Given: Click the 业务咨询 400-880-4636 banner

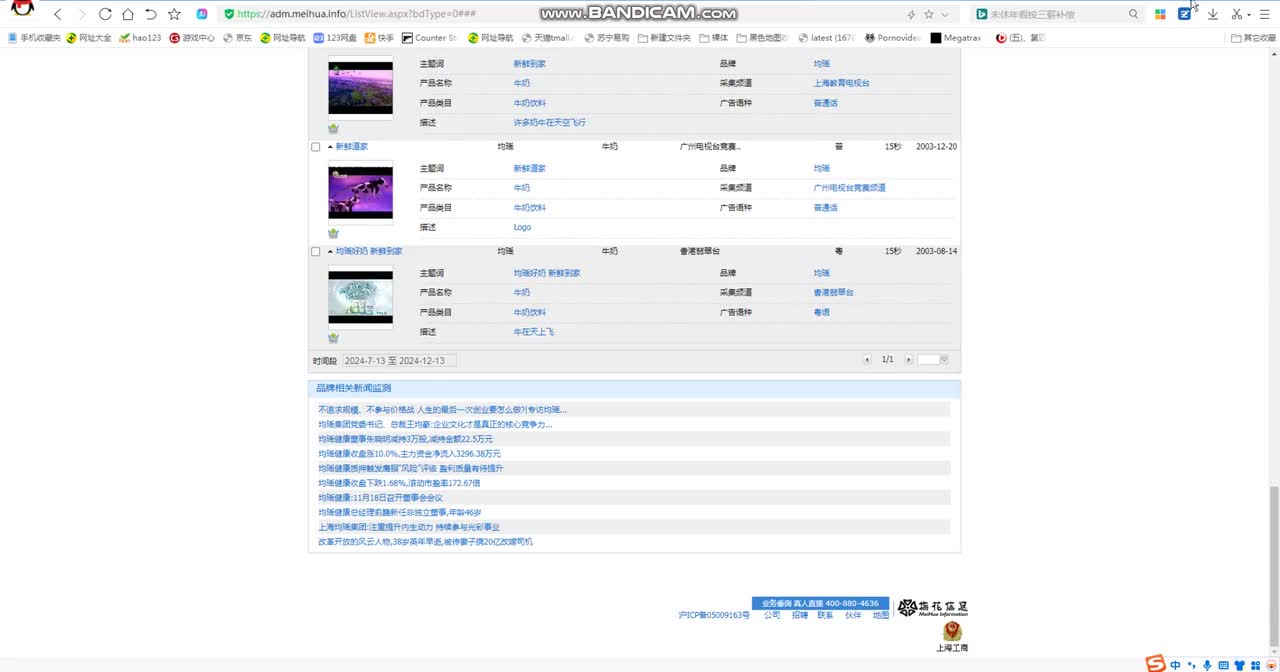Looking at the screenshot, I should coord(820,604).
